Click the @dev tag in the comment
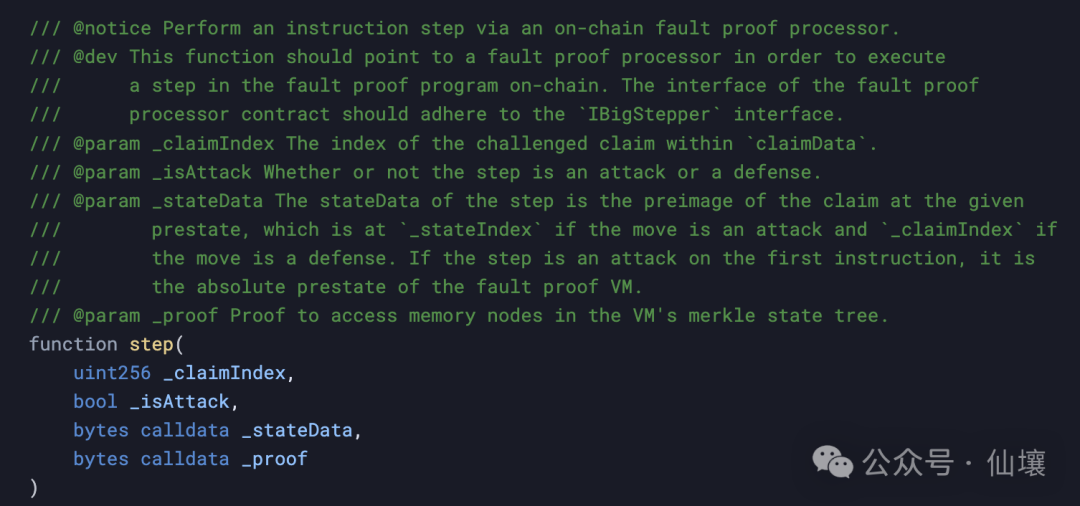Viewport: 1080px width, 506px height. point(95,57)
